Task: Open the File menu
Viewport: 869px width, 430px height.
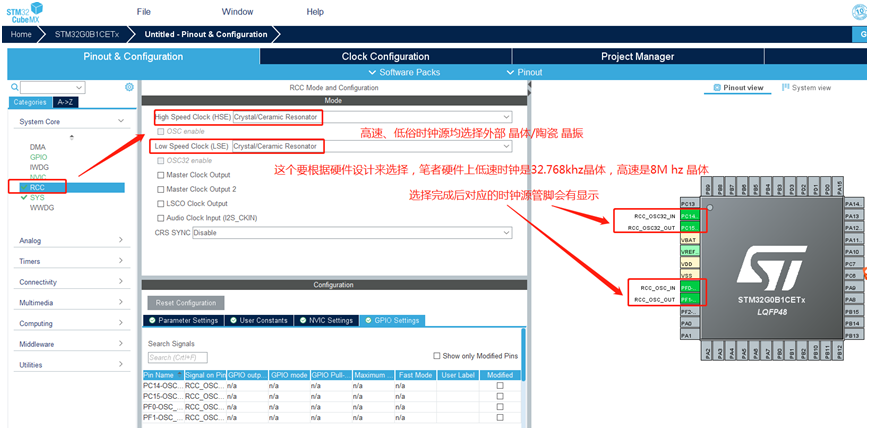Action: pos(144,12)
